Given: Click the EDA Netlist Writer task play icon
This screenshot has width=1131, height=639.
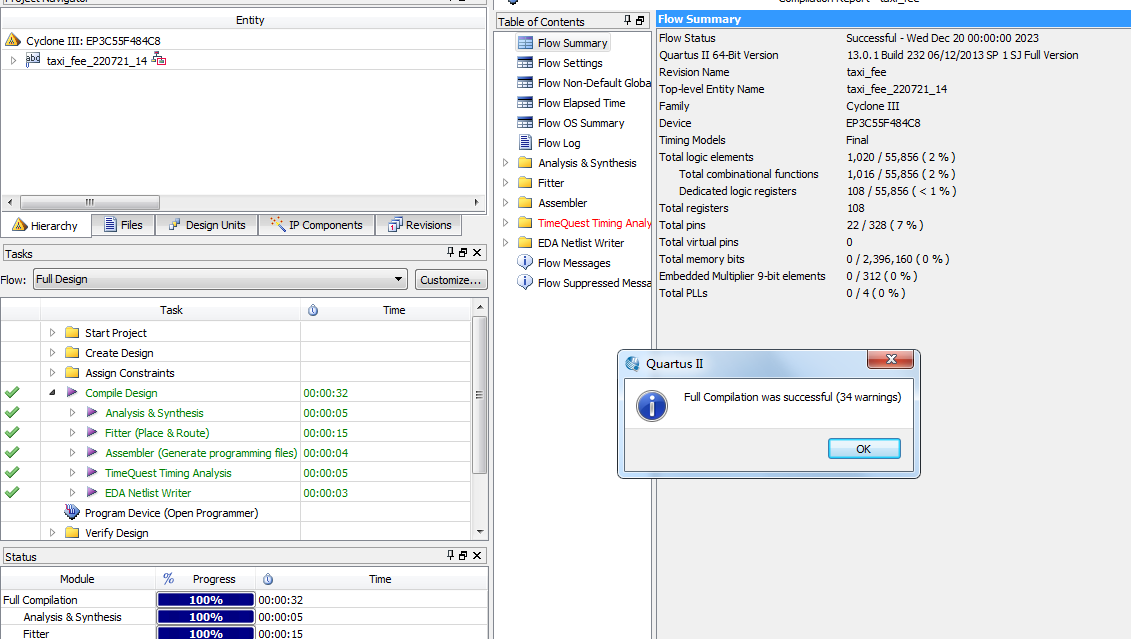Looking at the screenshot, I should (x=92, y=493).
